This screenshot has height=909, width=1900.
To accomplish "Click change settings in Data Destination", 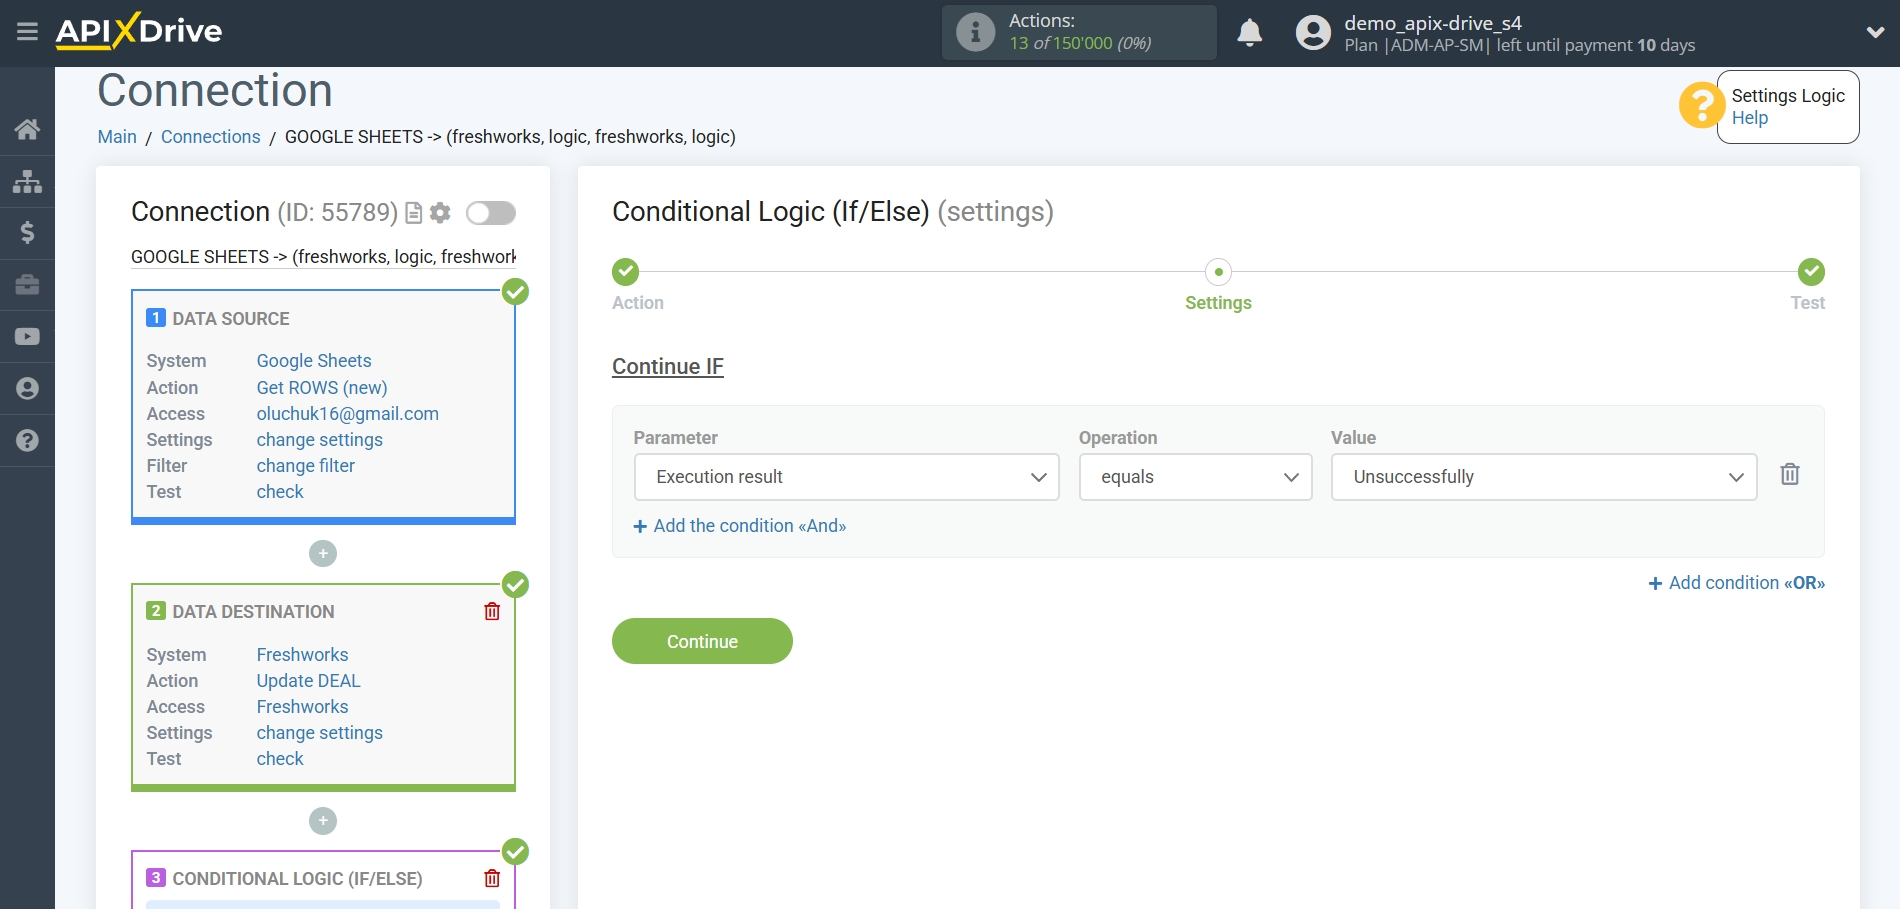I will point(319,733).
